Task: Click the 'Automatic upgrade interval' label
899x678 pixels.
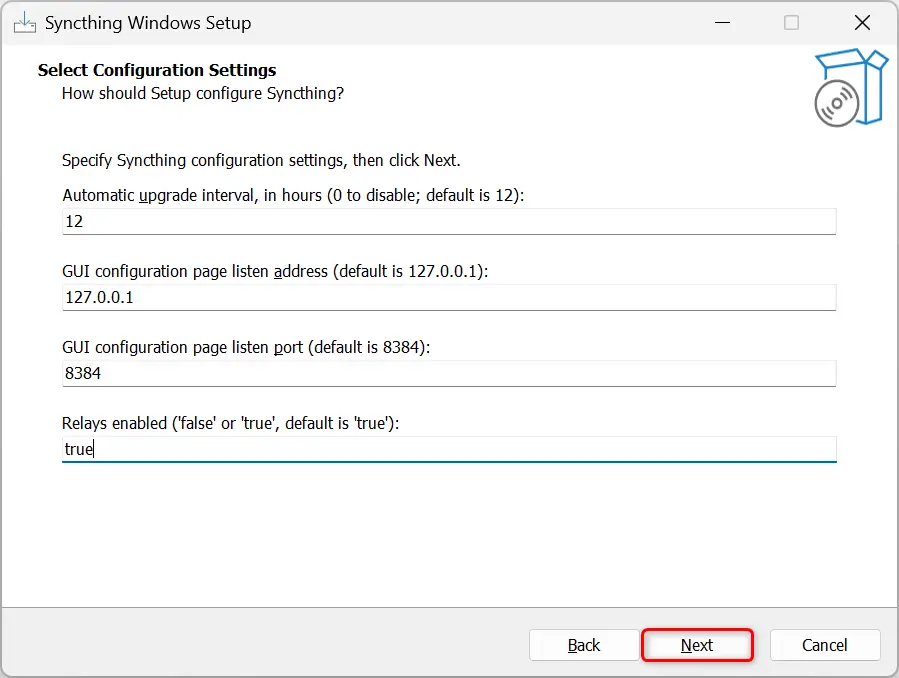Action: 293,195
